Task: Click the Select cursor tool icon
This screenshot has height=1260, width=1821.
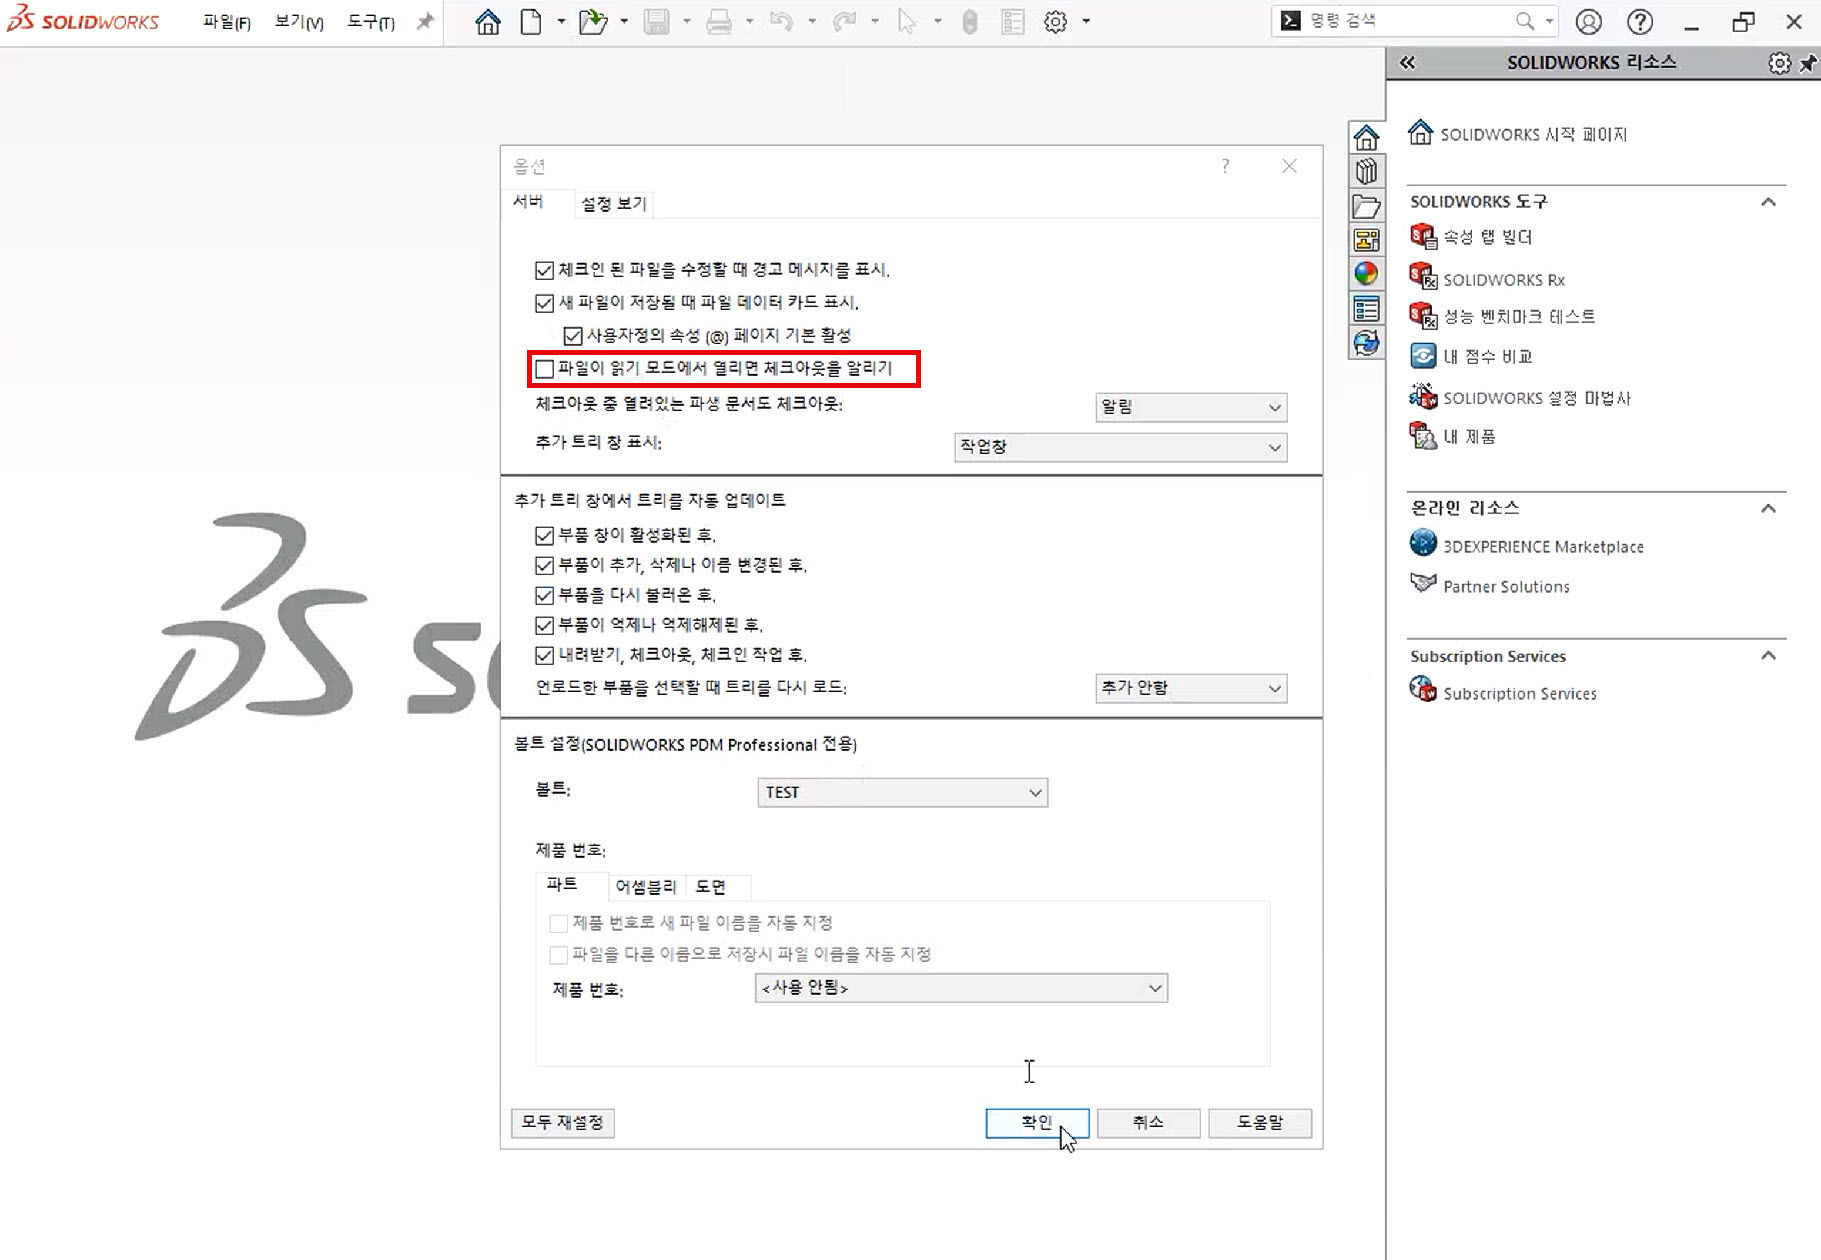Action: coord(907,22)
